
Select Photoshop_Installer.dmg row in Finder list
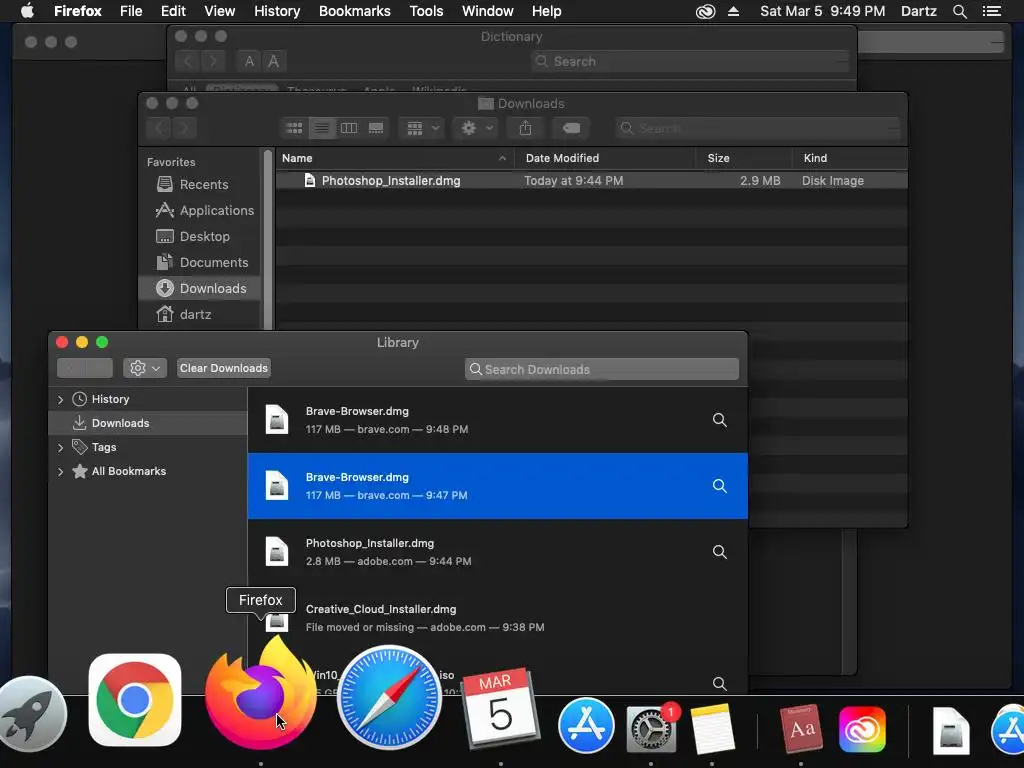591,181
